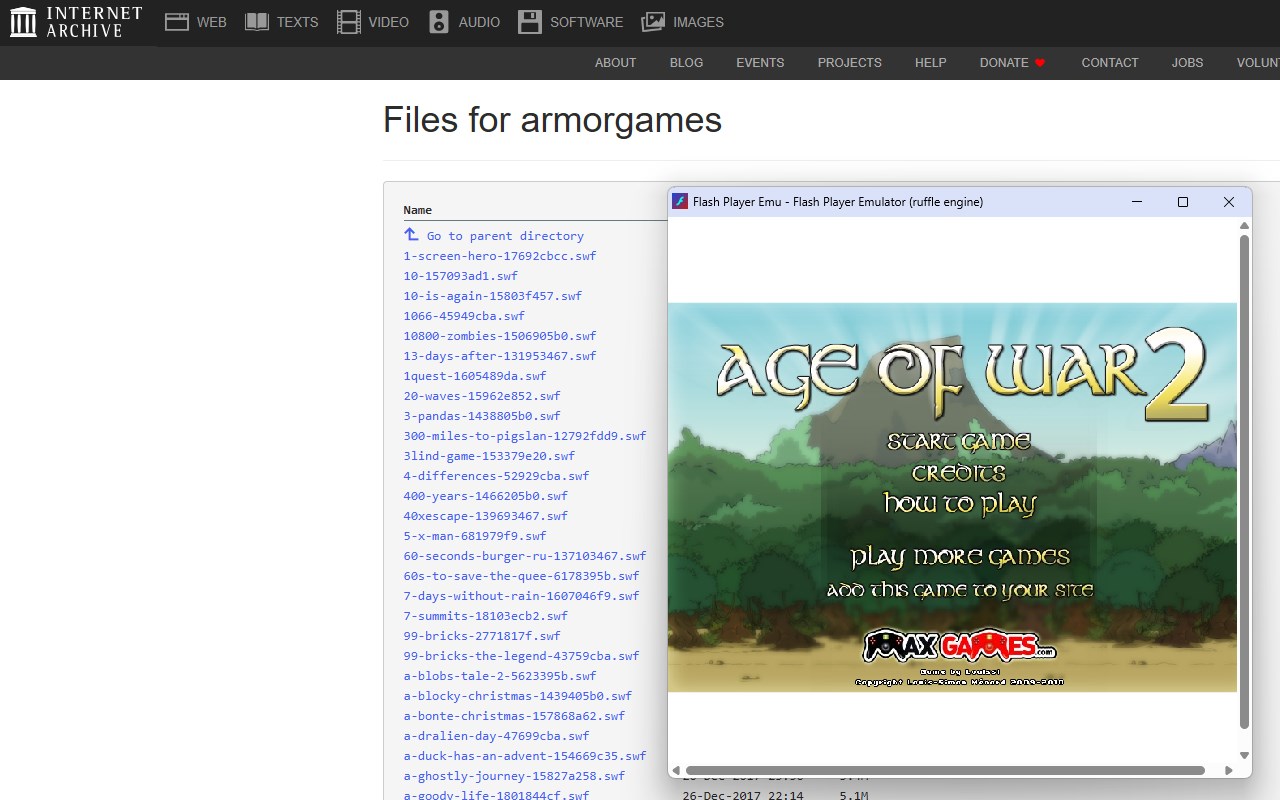
Task: Open 10-is-again-15803f457.swf file link
Action: [493, 296]
